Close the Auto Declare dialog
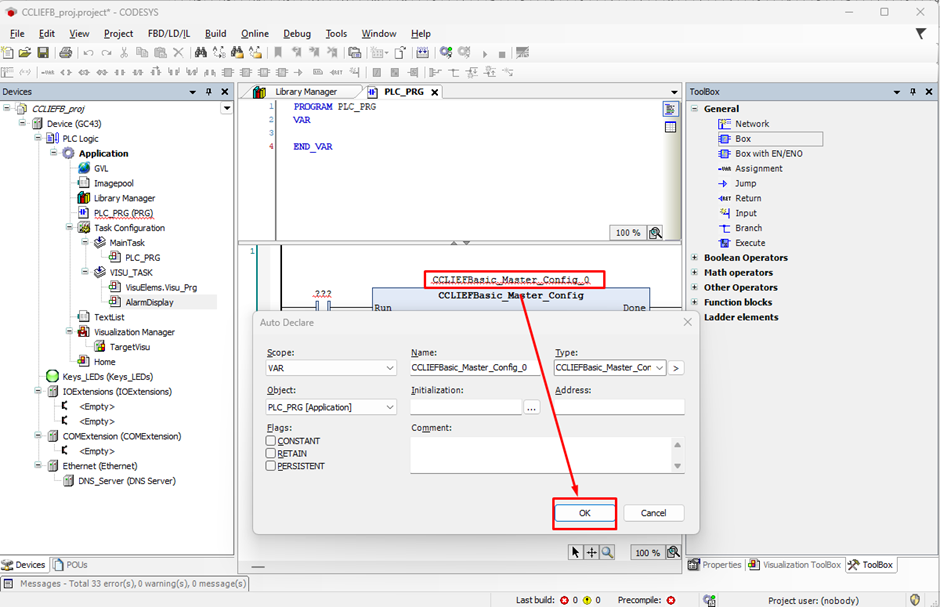The width and height of the screenshot is (940, 607). pos(688,322)
